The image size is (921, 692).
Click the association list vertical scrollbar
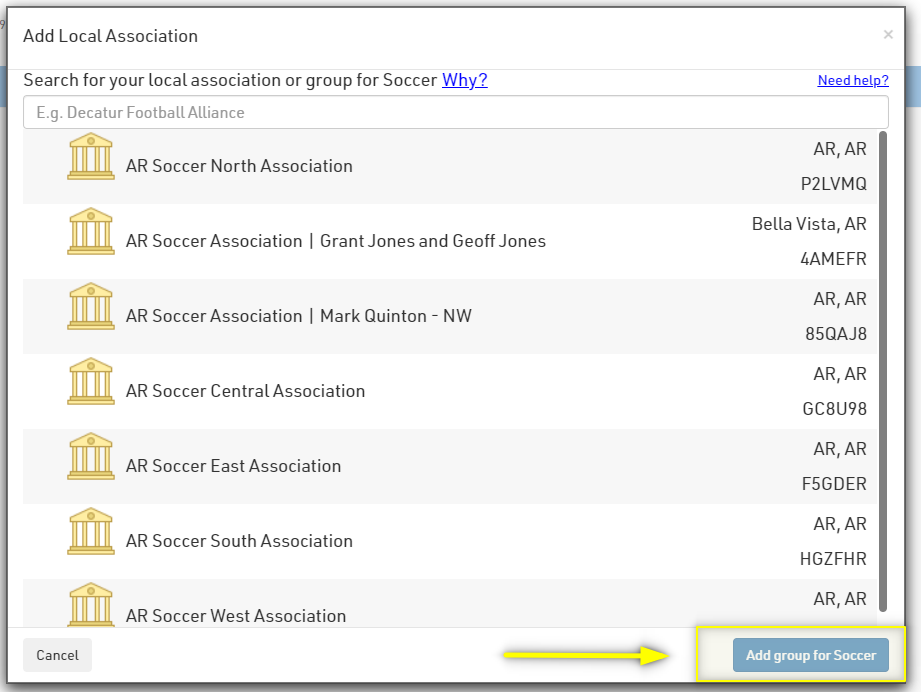pyautogui.click(x=882, y=370)
